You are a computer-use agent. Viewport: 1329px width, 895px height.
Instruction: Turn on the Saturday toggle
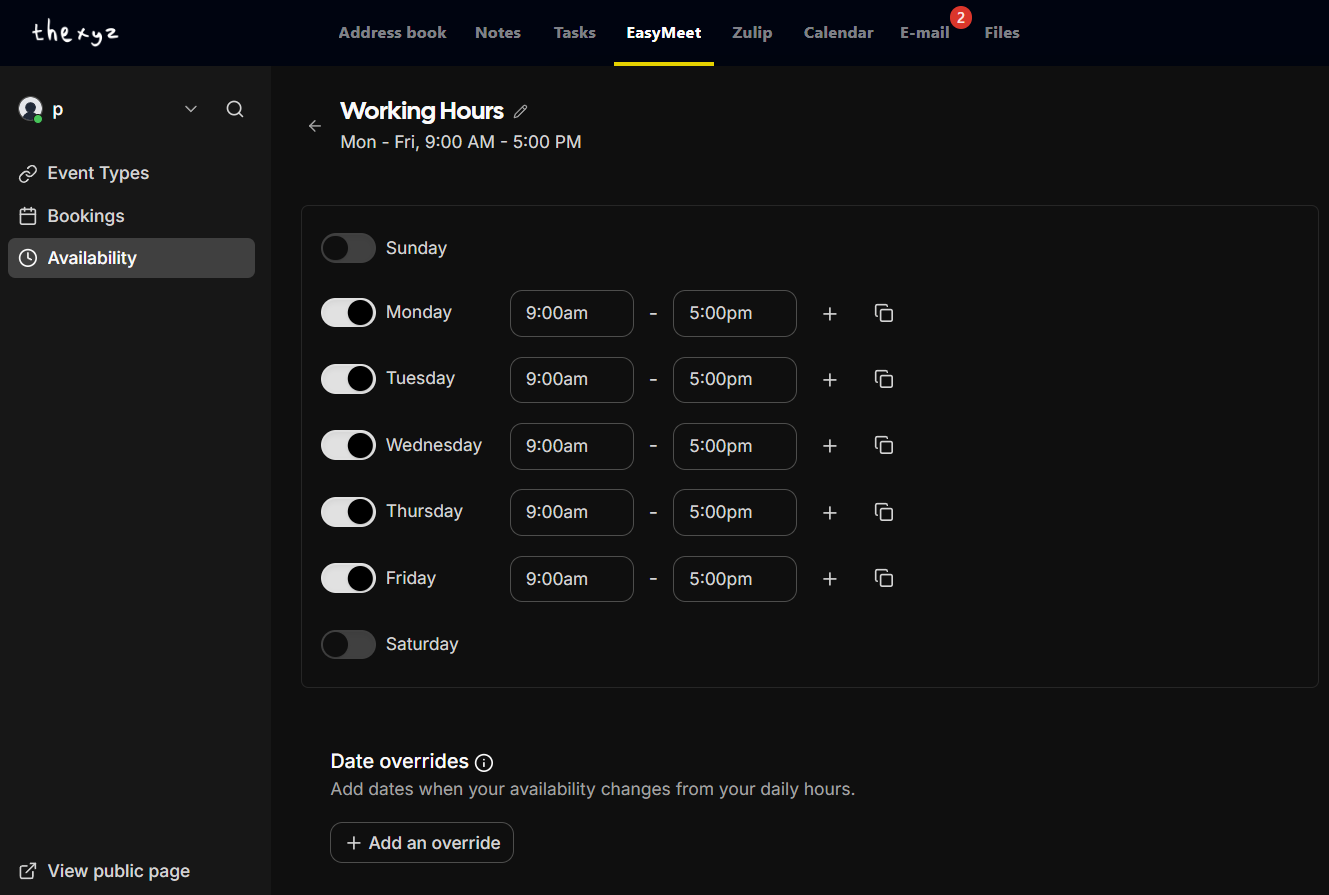(348, 644)
